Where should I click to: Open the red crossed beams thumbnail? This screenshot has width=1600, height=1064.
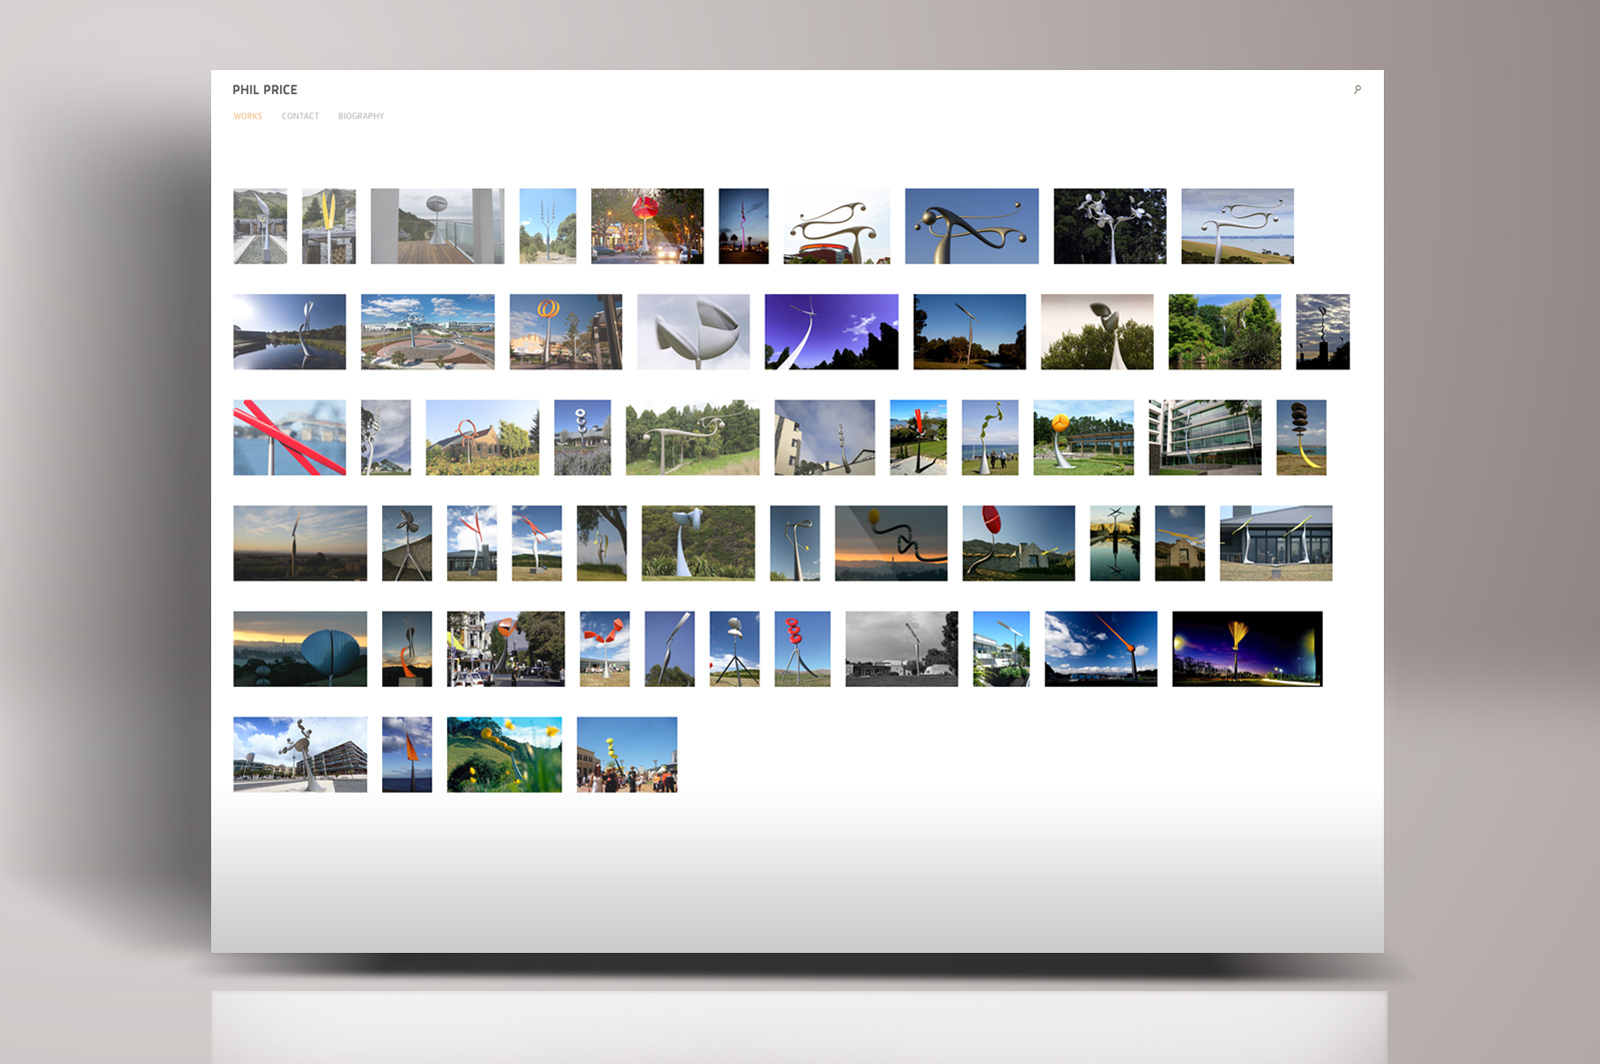pos(289,438)
